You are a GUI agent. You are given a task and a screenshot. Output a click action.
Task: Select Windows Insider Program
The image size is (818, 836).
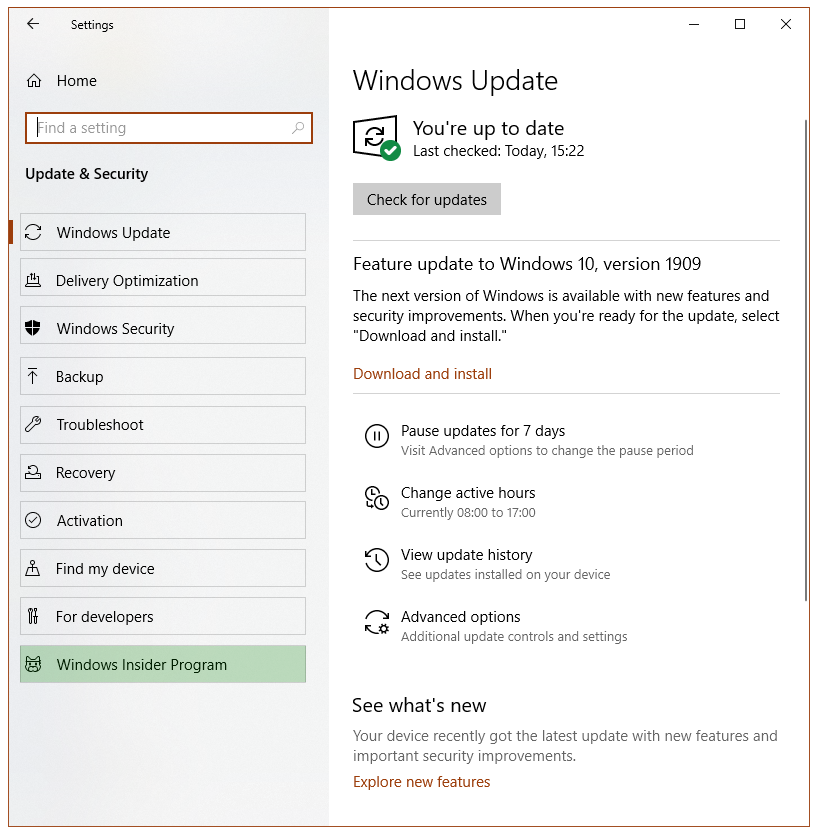[163, 664]
